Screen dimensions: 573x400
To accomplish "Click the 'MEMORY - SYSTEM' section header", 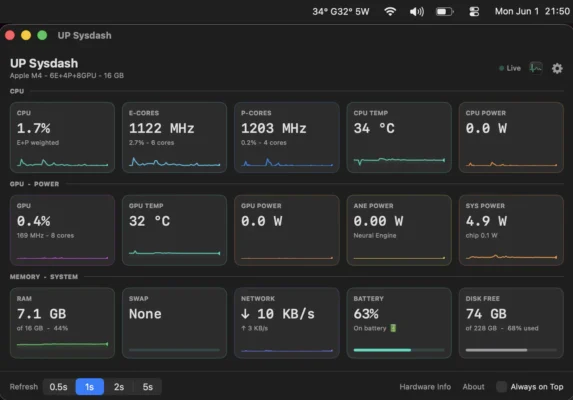I will click(44, 277).
